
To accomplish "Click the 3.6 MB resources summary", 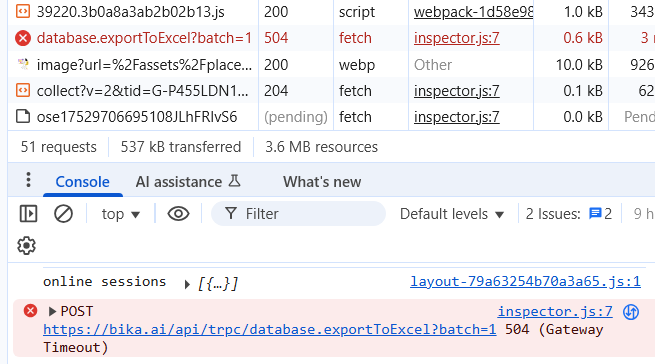I will (x=321, y=147).
